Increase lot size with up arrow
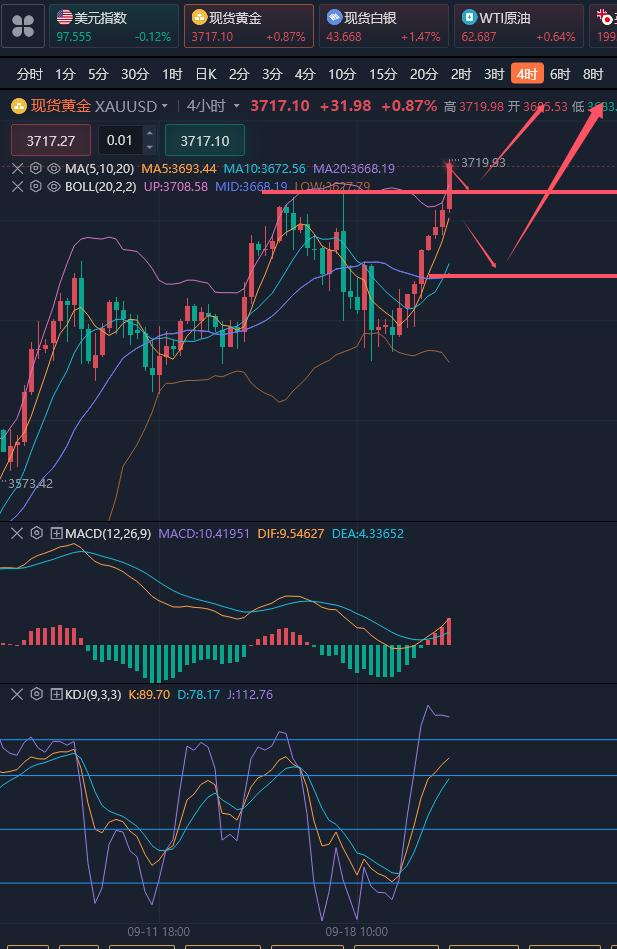This screenshot has width=617, height=949. (150, 134)
